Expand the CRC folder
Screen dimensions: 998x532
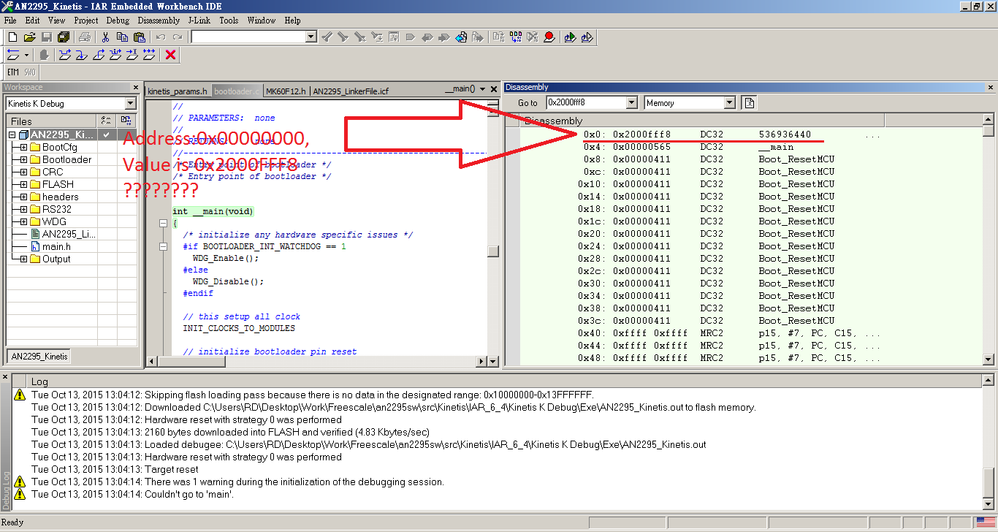[24, 172]
